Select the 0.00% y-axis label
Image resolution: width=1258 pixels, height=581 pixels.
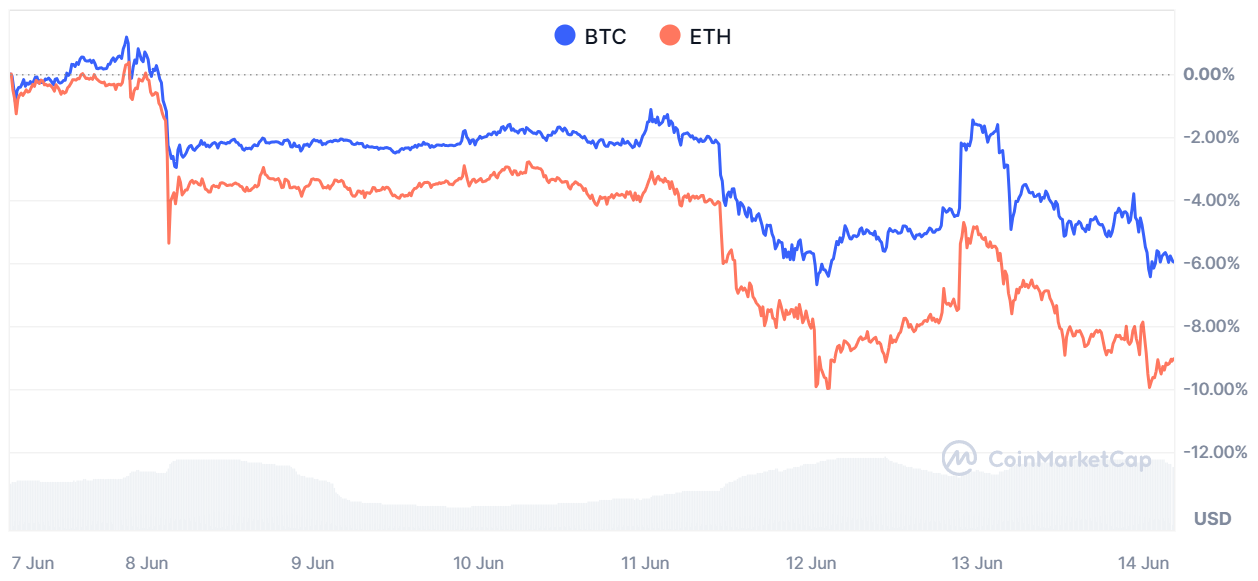[x=1209, y=74]
